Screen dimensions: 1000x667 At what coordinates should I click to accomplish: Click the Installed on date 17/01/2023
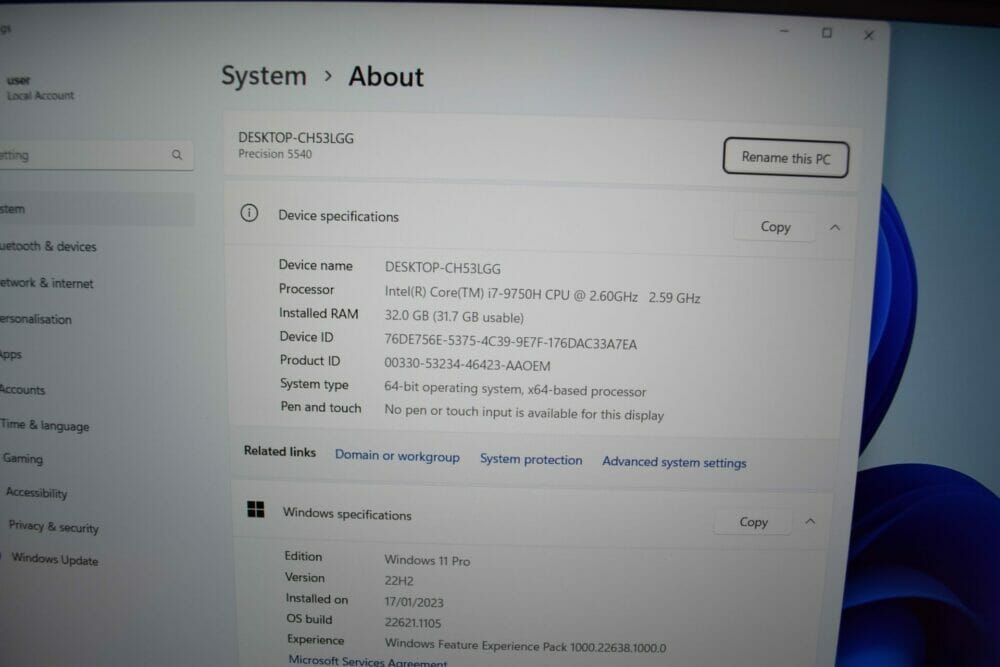(413, 601)
